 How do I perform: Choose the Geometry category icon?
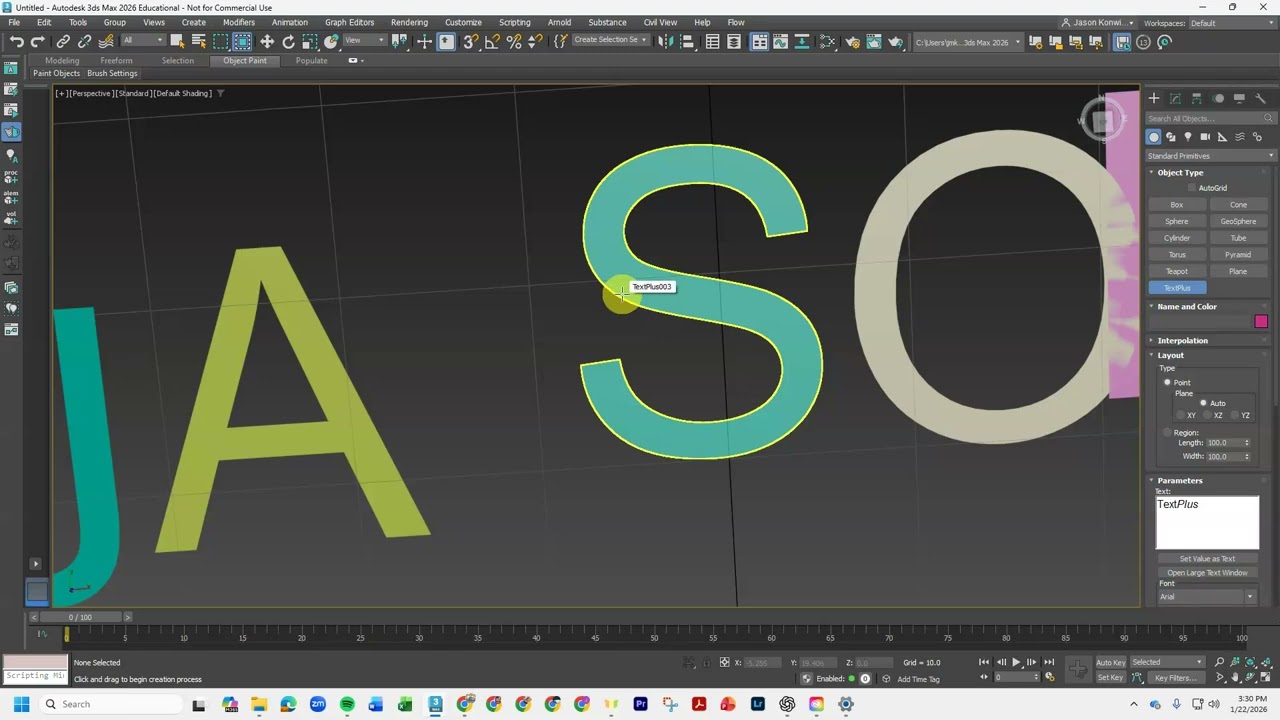click(x=1154, y=137)
